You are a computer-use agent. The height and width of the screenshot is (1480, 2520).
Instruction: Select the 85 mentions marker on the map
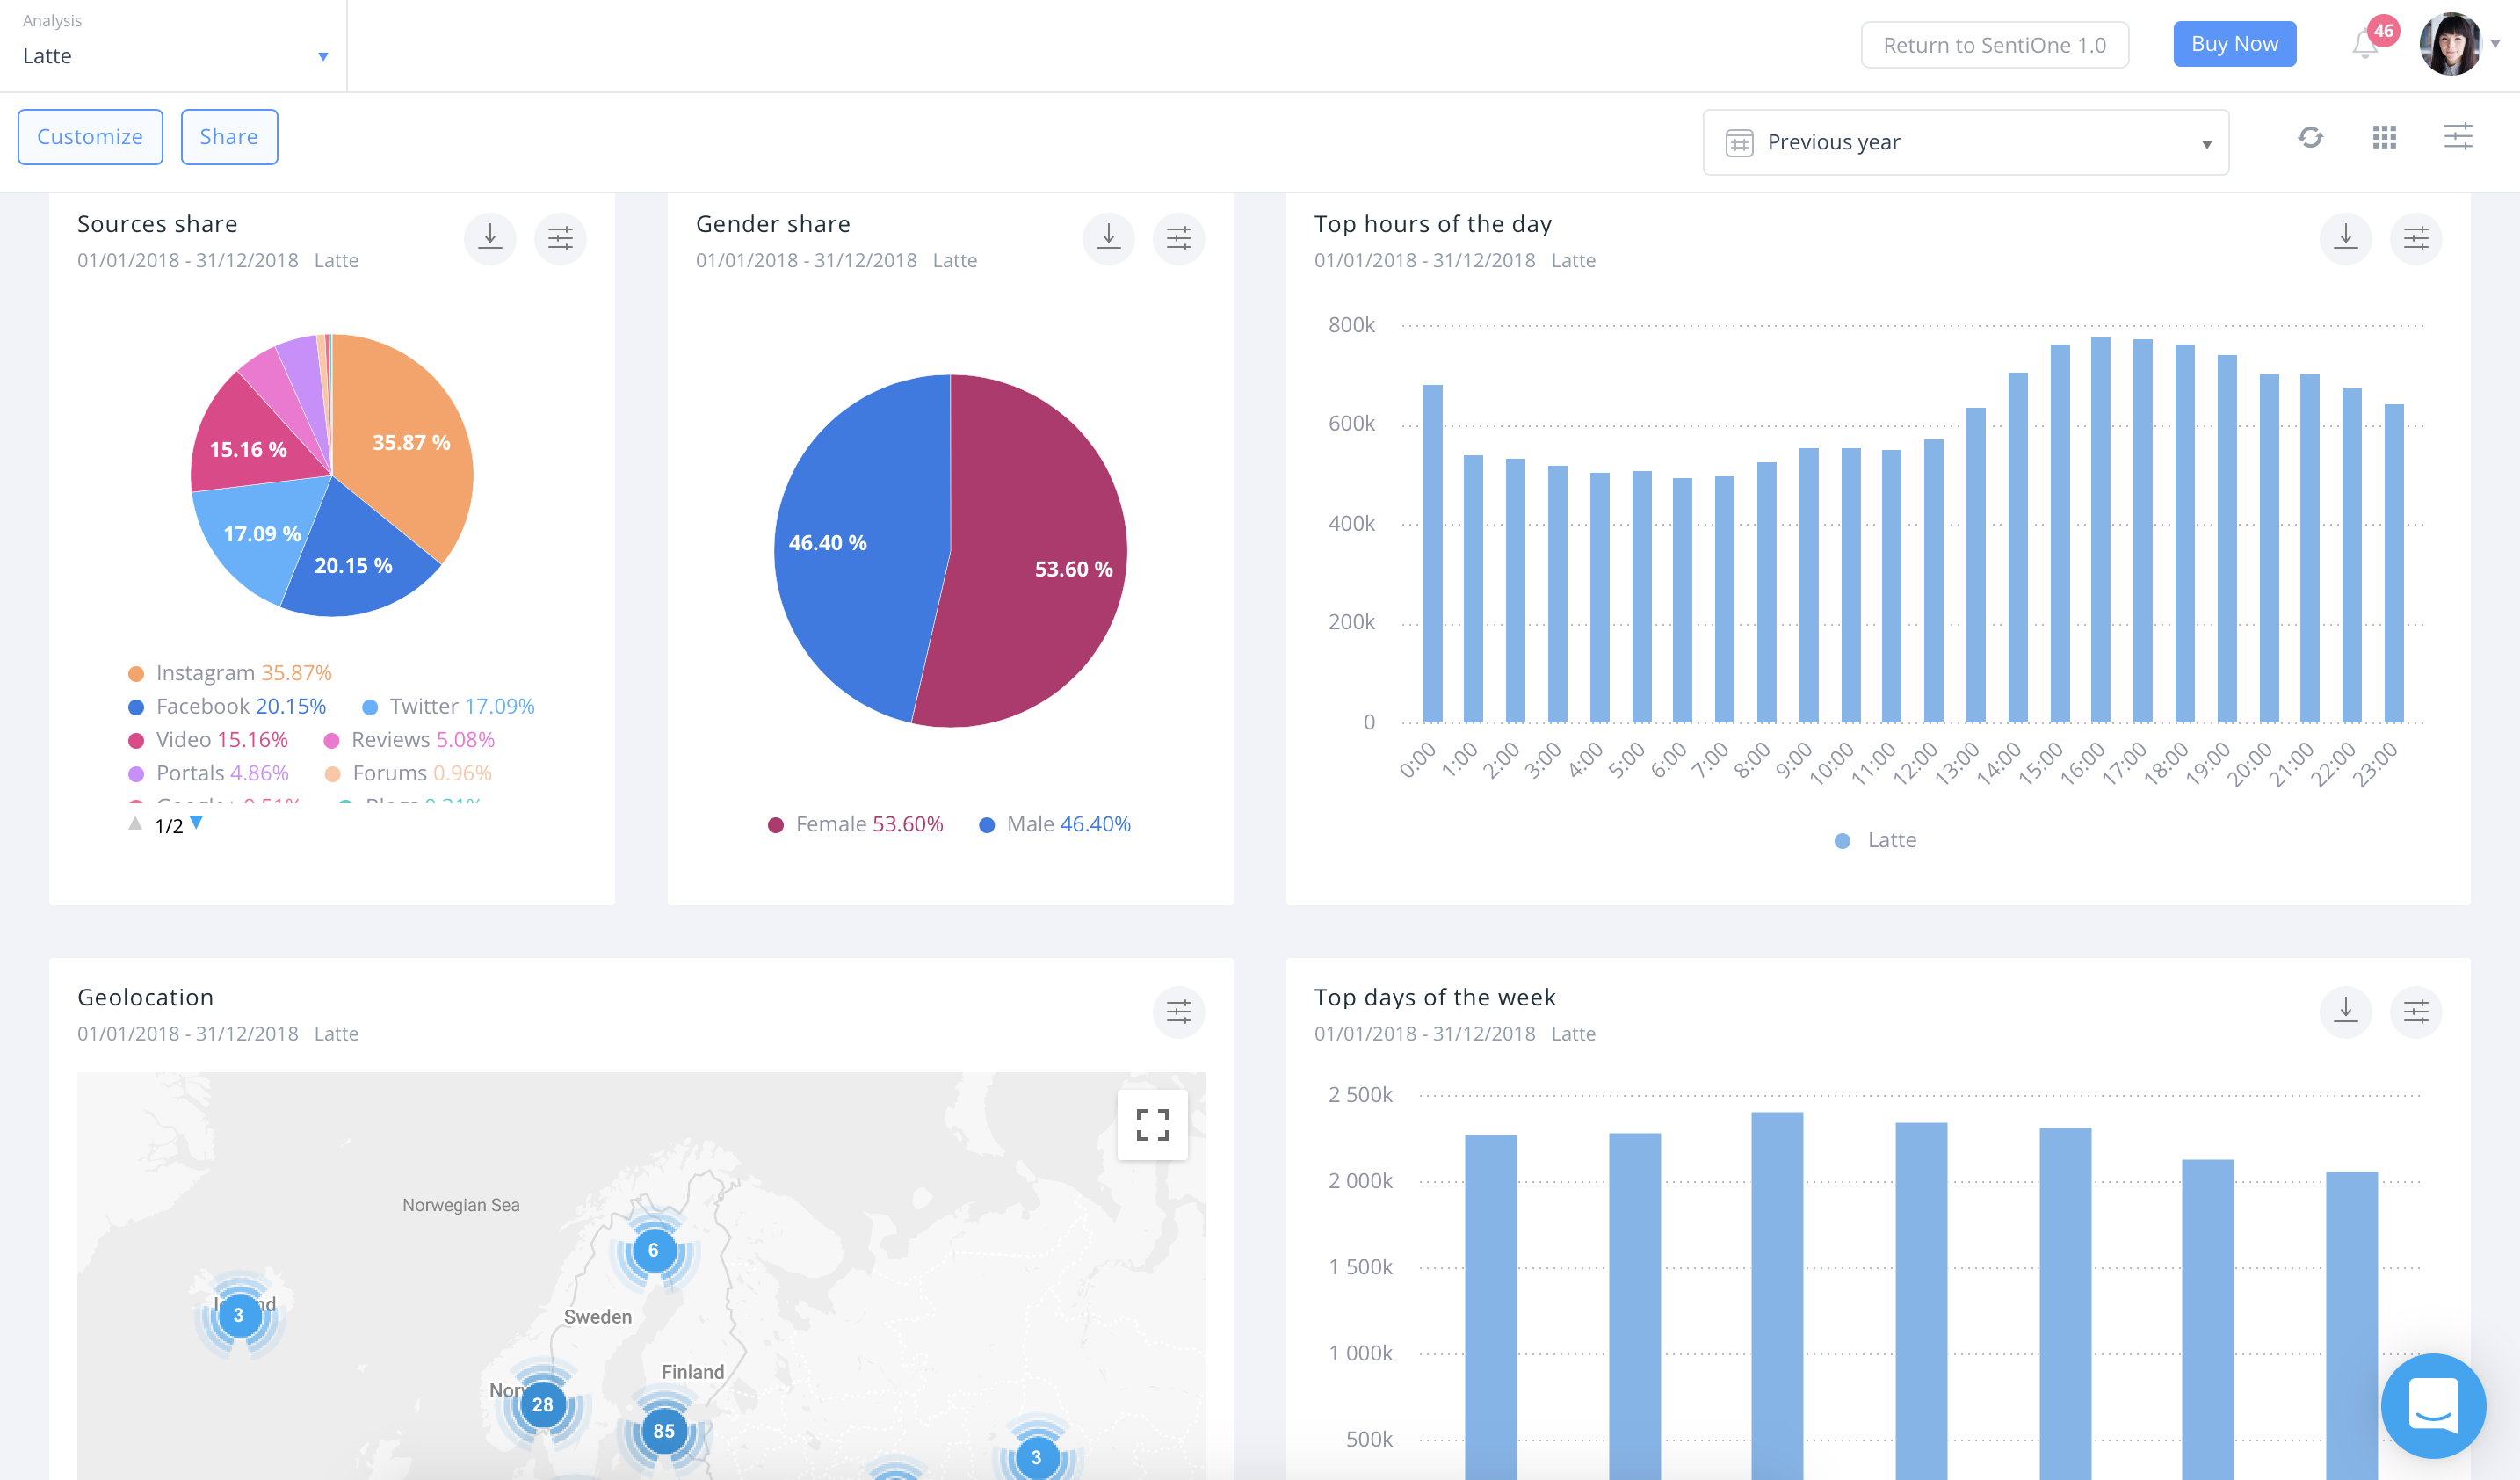663,1431
